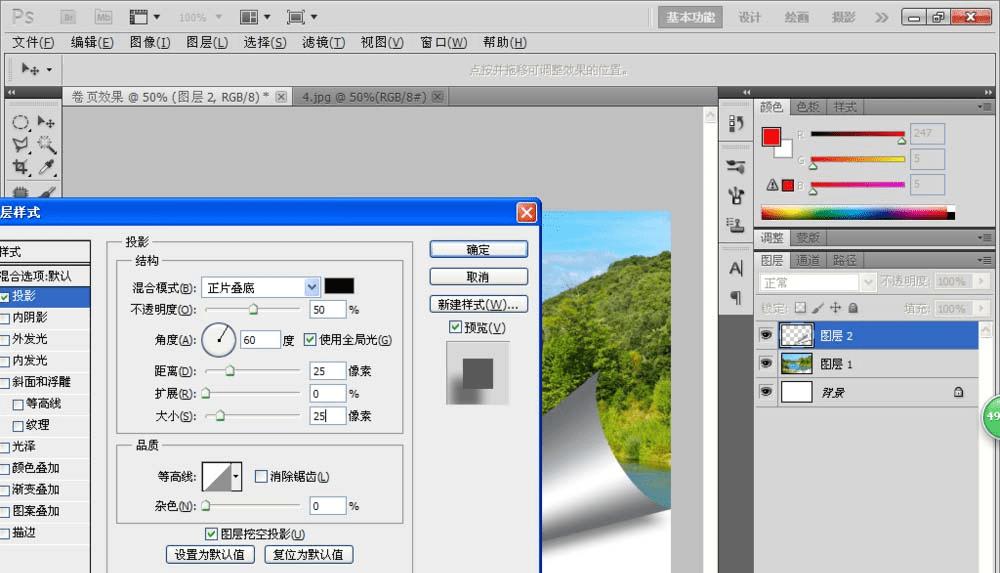Uncheck the 预览 checkbox
Image resolution: width=1000 pixels, height=573 pixels.
(x=456, y=328)
